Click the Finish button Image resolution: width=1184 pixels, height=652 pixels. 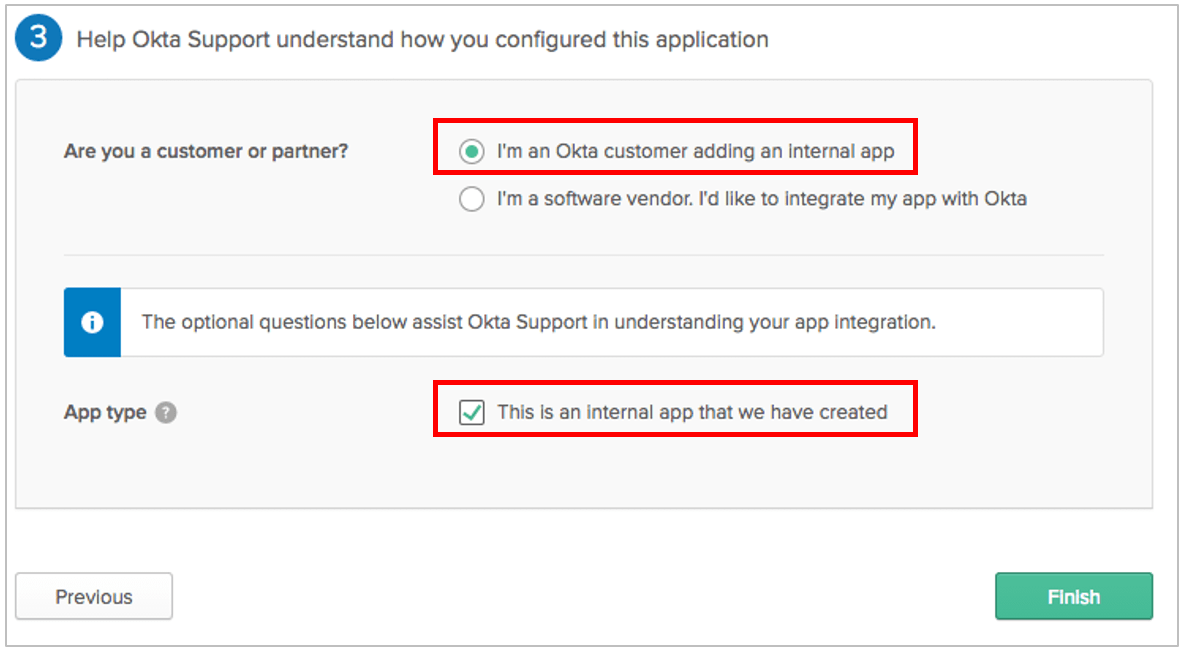point(1074,596)
